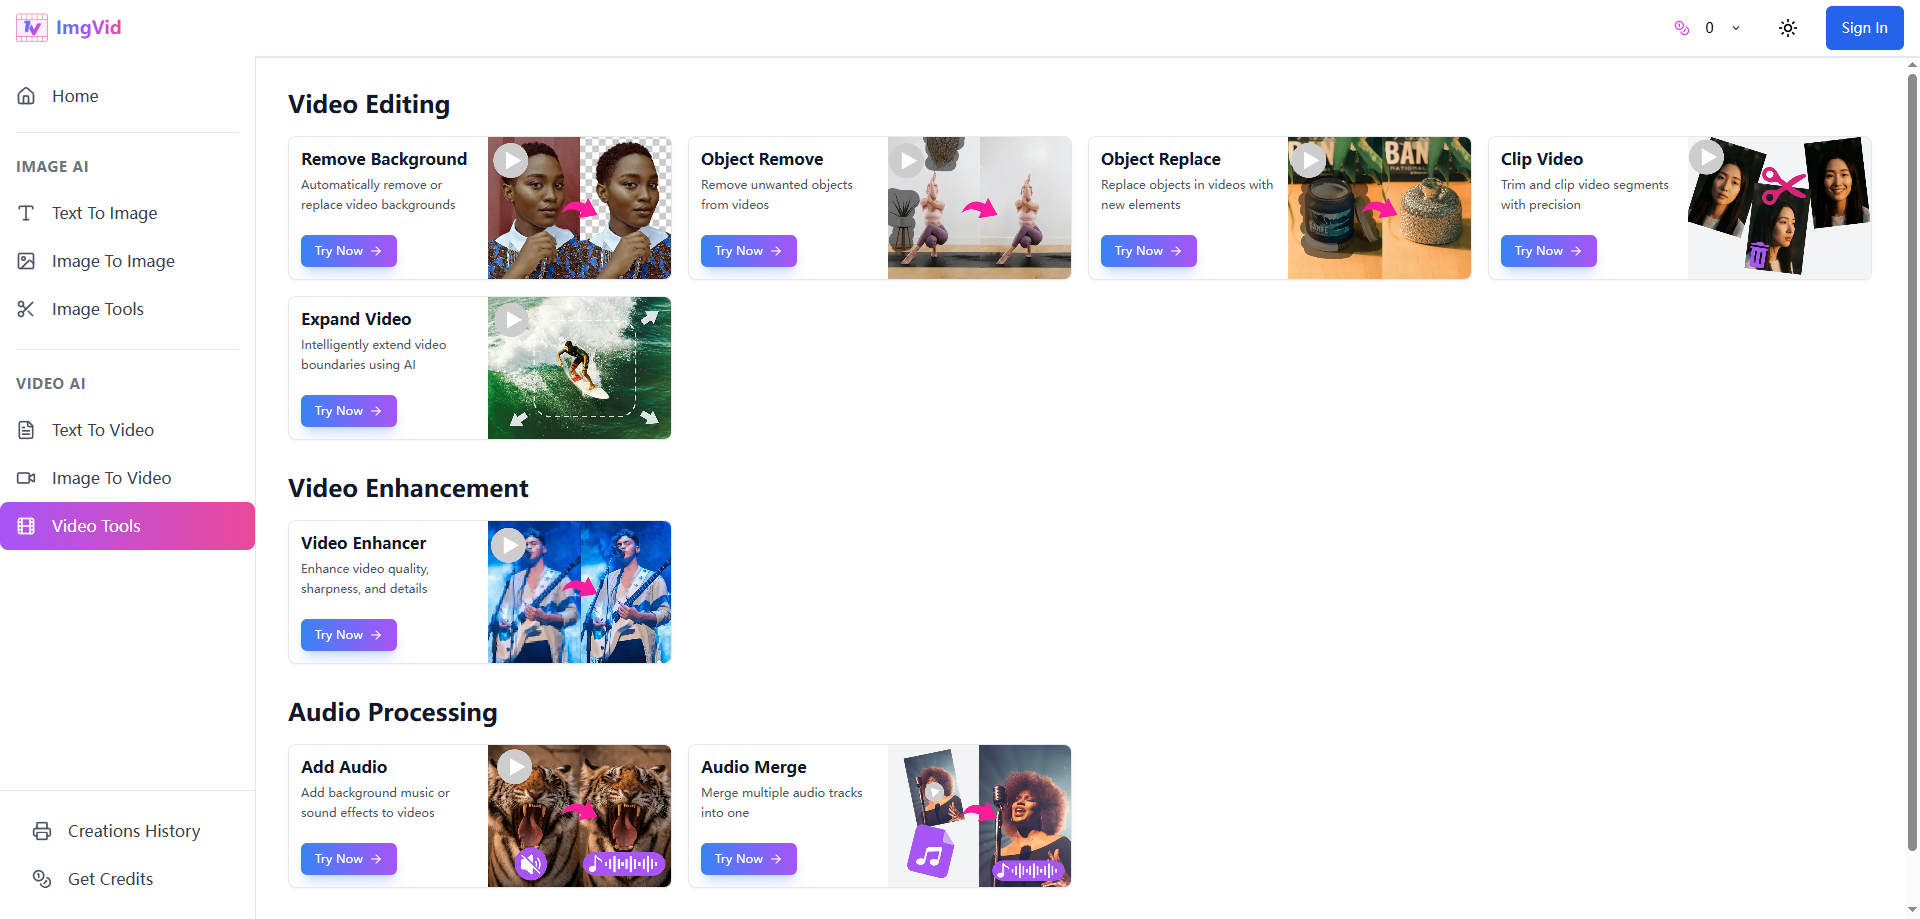This screenshot has height=919, width=1920.
Task: Open Creations History printer icon
Action: pos(42,831)
